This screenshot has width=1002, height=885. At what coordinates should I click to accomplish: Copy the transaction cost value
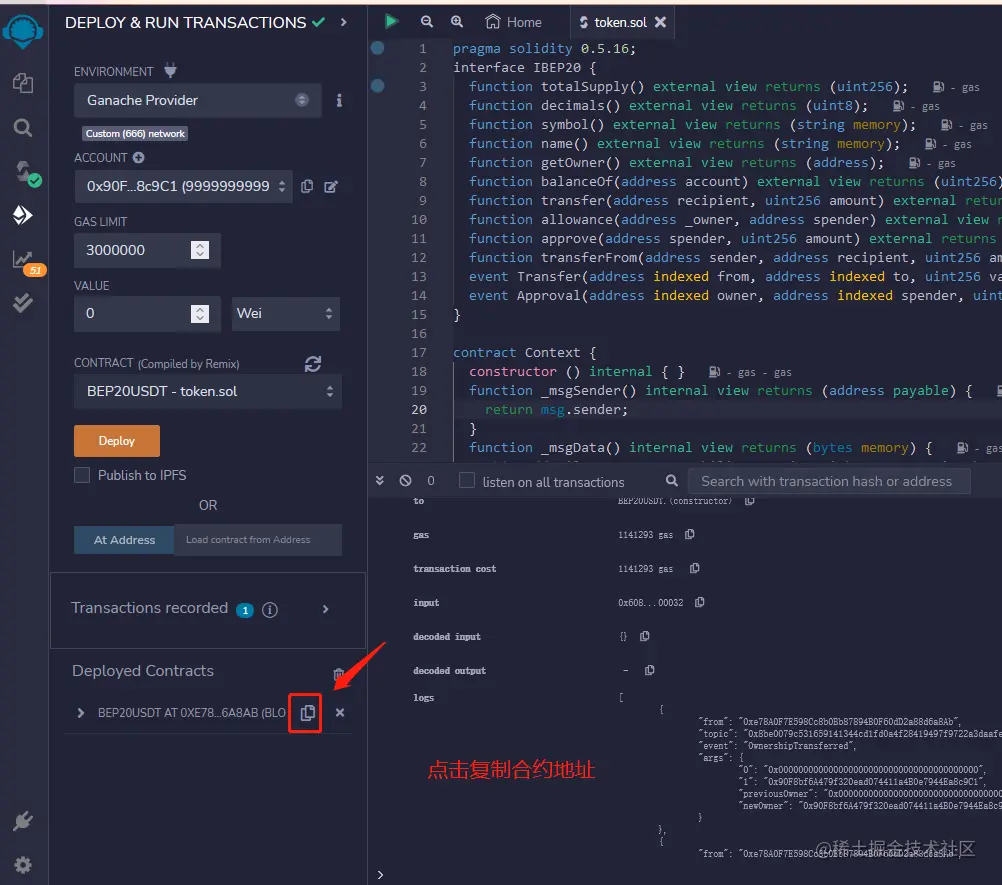695,568
